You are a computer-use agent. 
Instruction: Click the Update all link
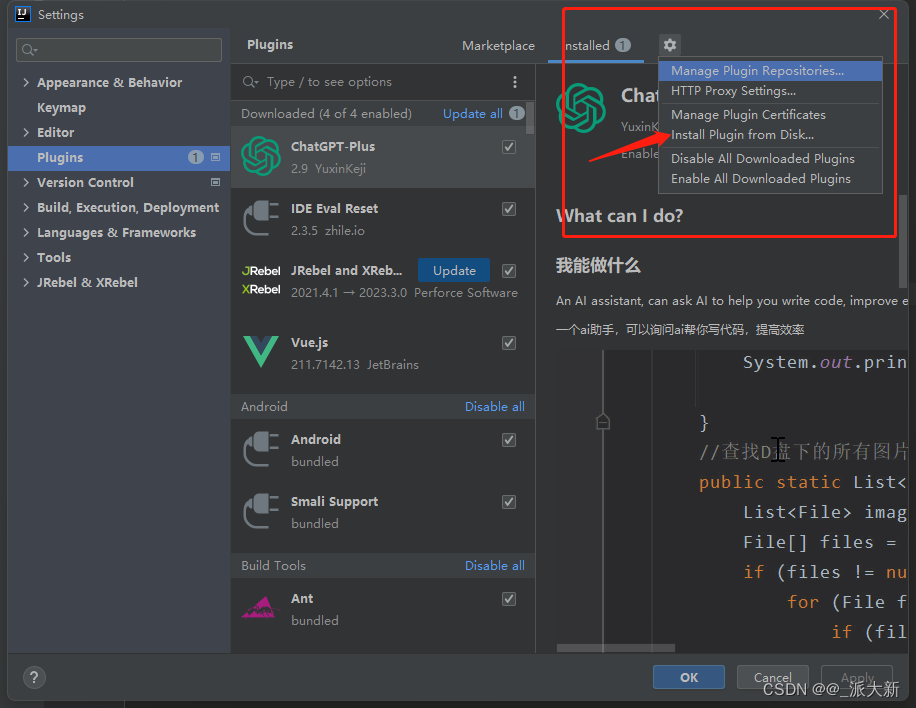(472, 113)
